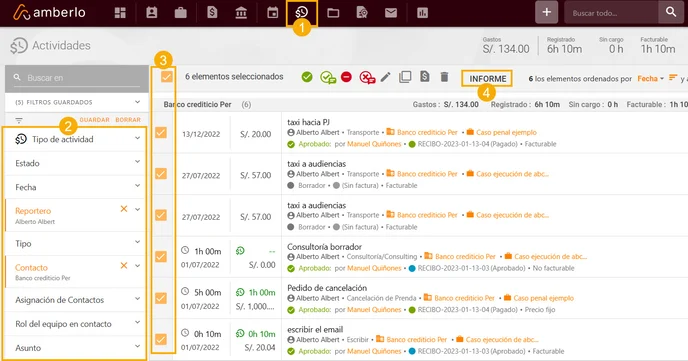Screen dimensions: 688x361
Task: Click the Banco crediticio Per group header
Action: (x=197, y=104)
